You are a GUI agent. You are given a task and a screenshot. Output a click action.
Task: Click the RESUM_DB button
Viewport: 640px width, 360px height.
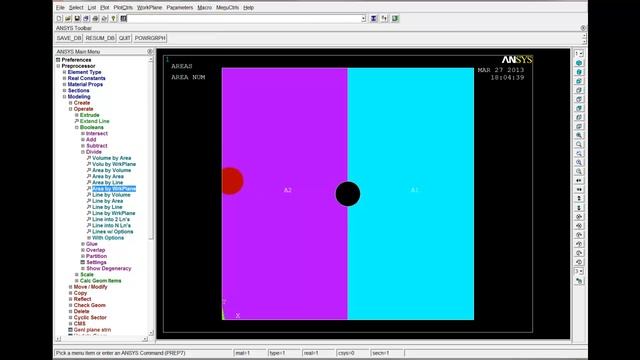[100, 38]
